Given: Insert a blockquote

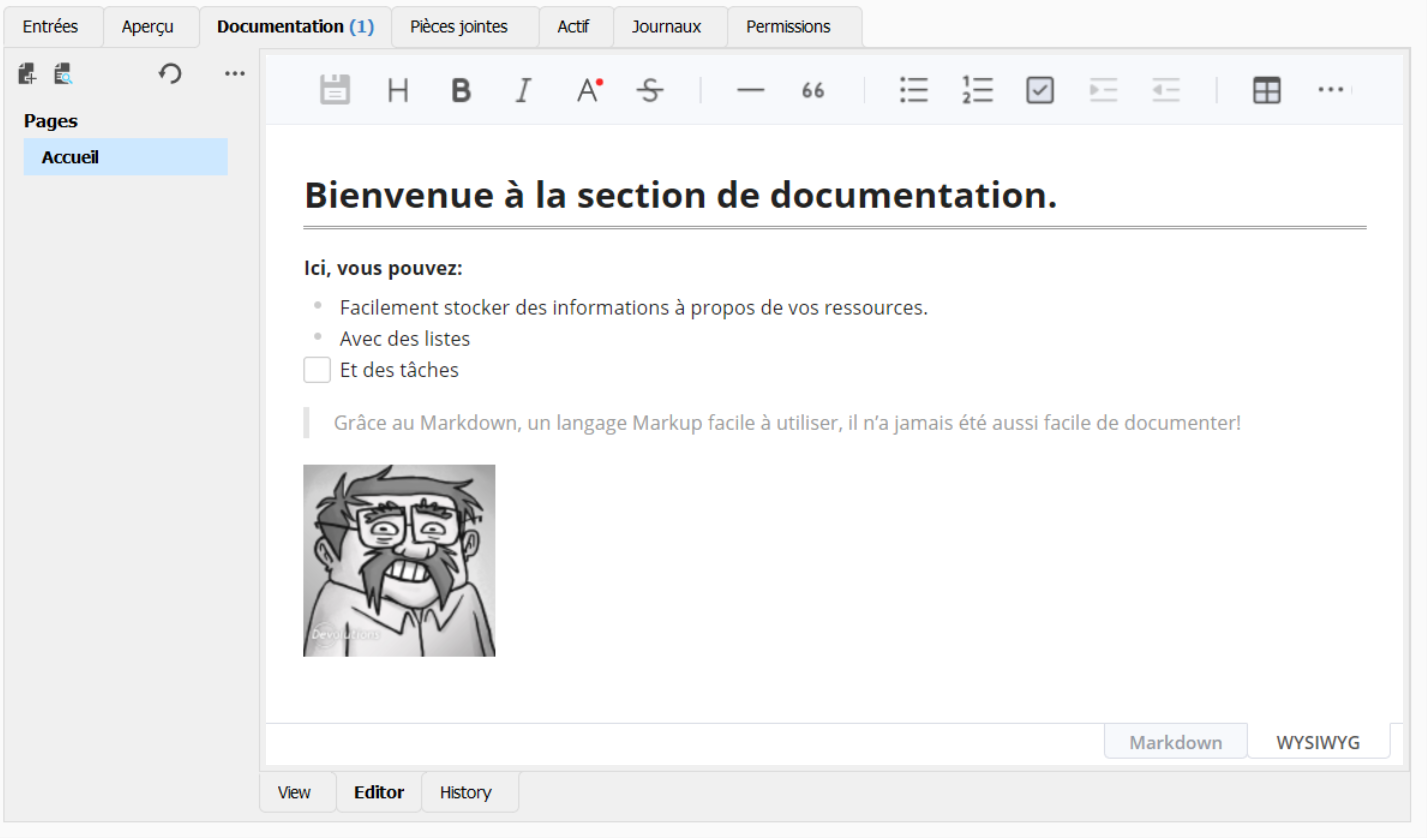Looking at the screenshot, I should point(811,90).
